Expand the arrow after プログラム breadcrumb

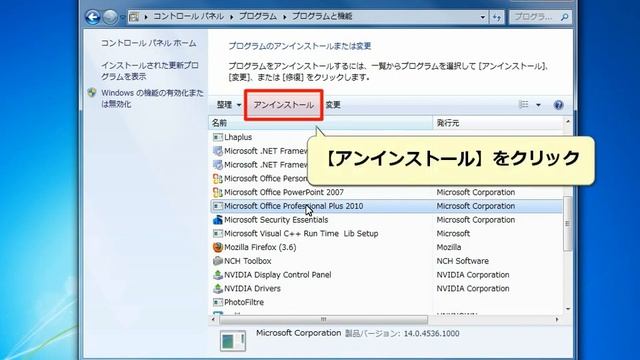tap(284, 17)
